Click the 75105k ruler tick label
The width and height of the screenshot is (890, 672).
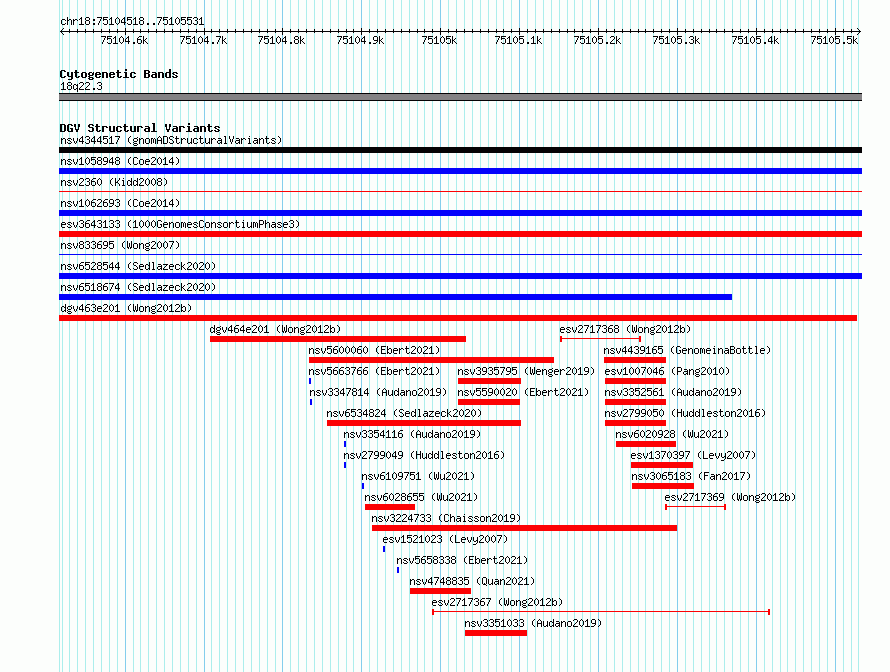click(439, 41)
